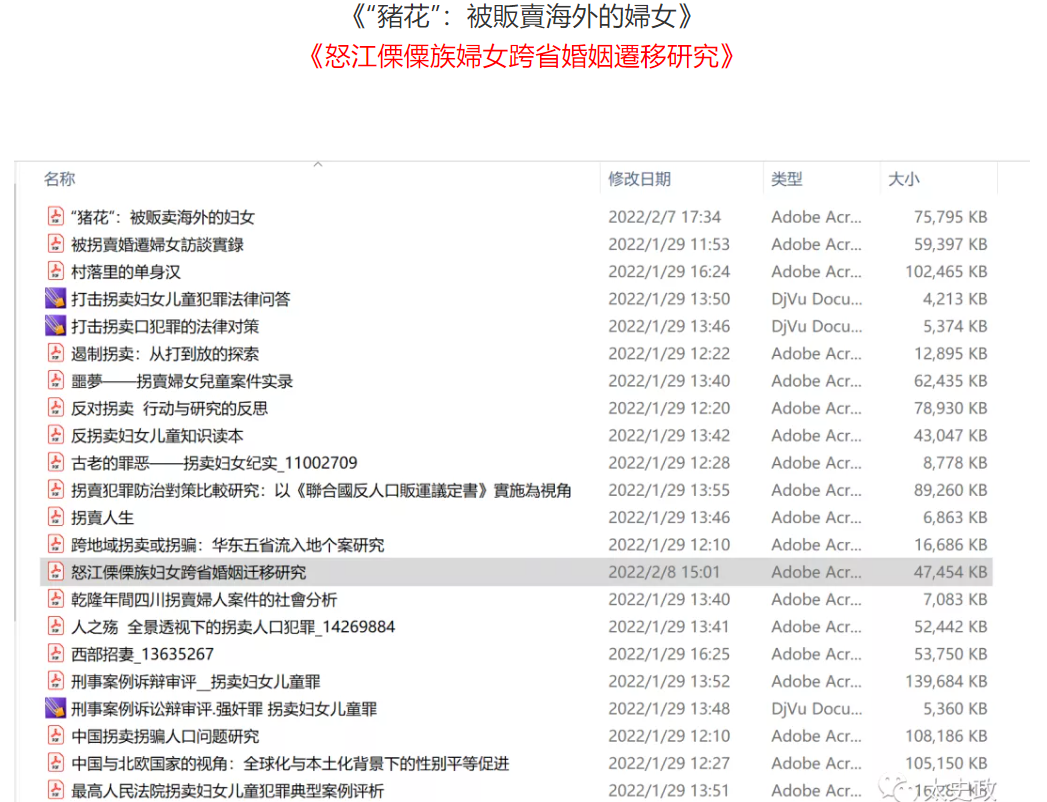Click the PDF icon beside 村落里的单身汉
The width and height of the screenshot is (1047, 802).
pyautogui.click(x=55, y=271)
